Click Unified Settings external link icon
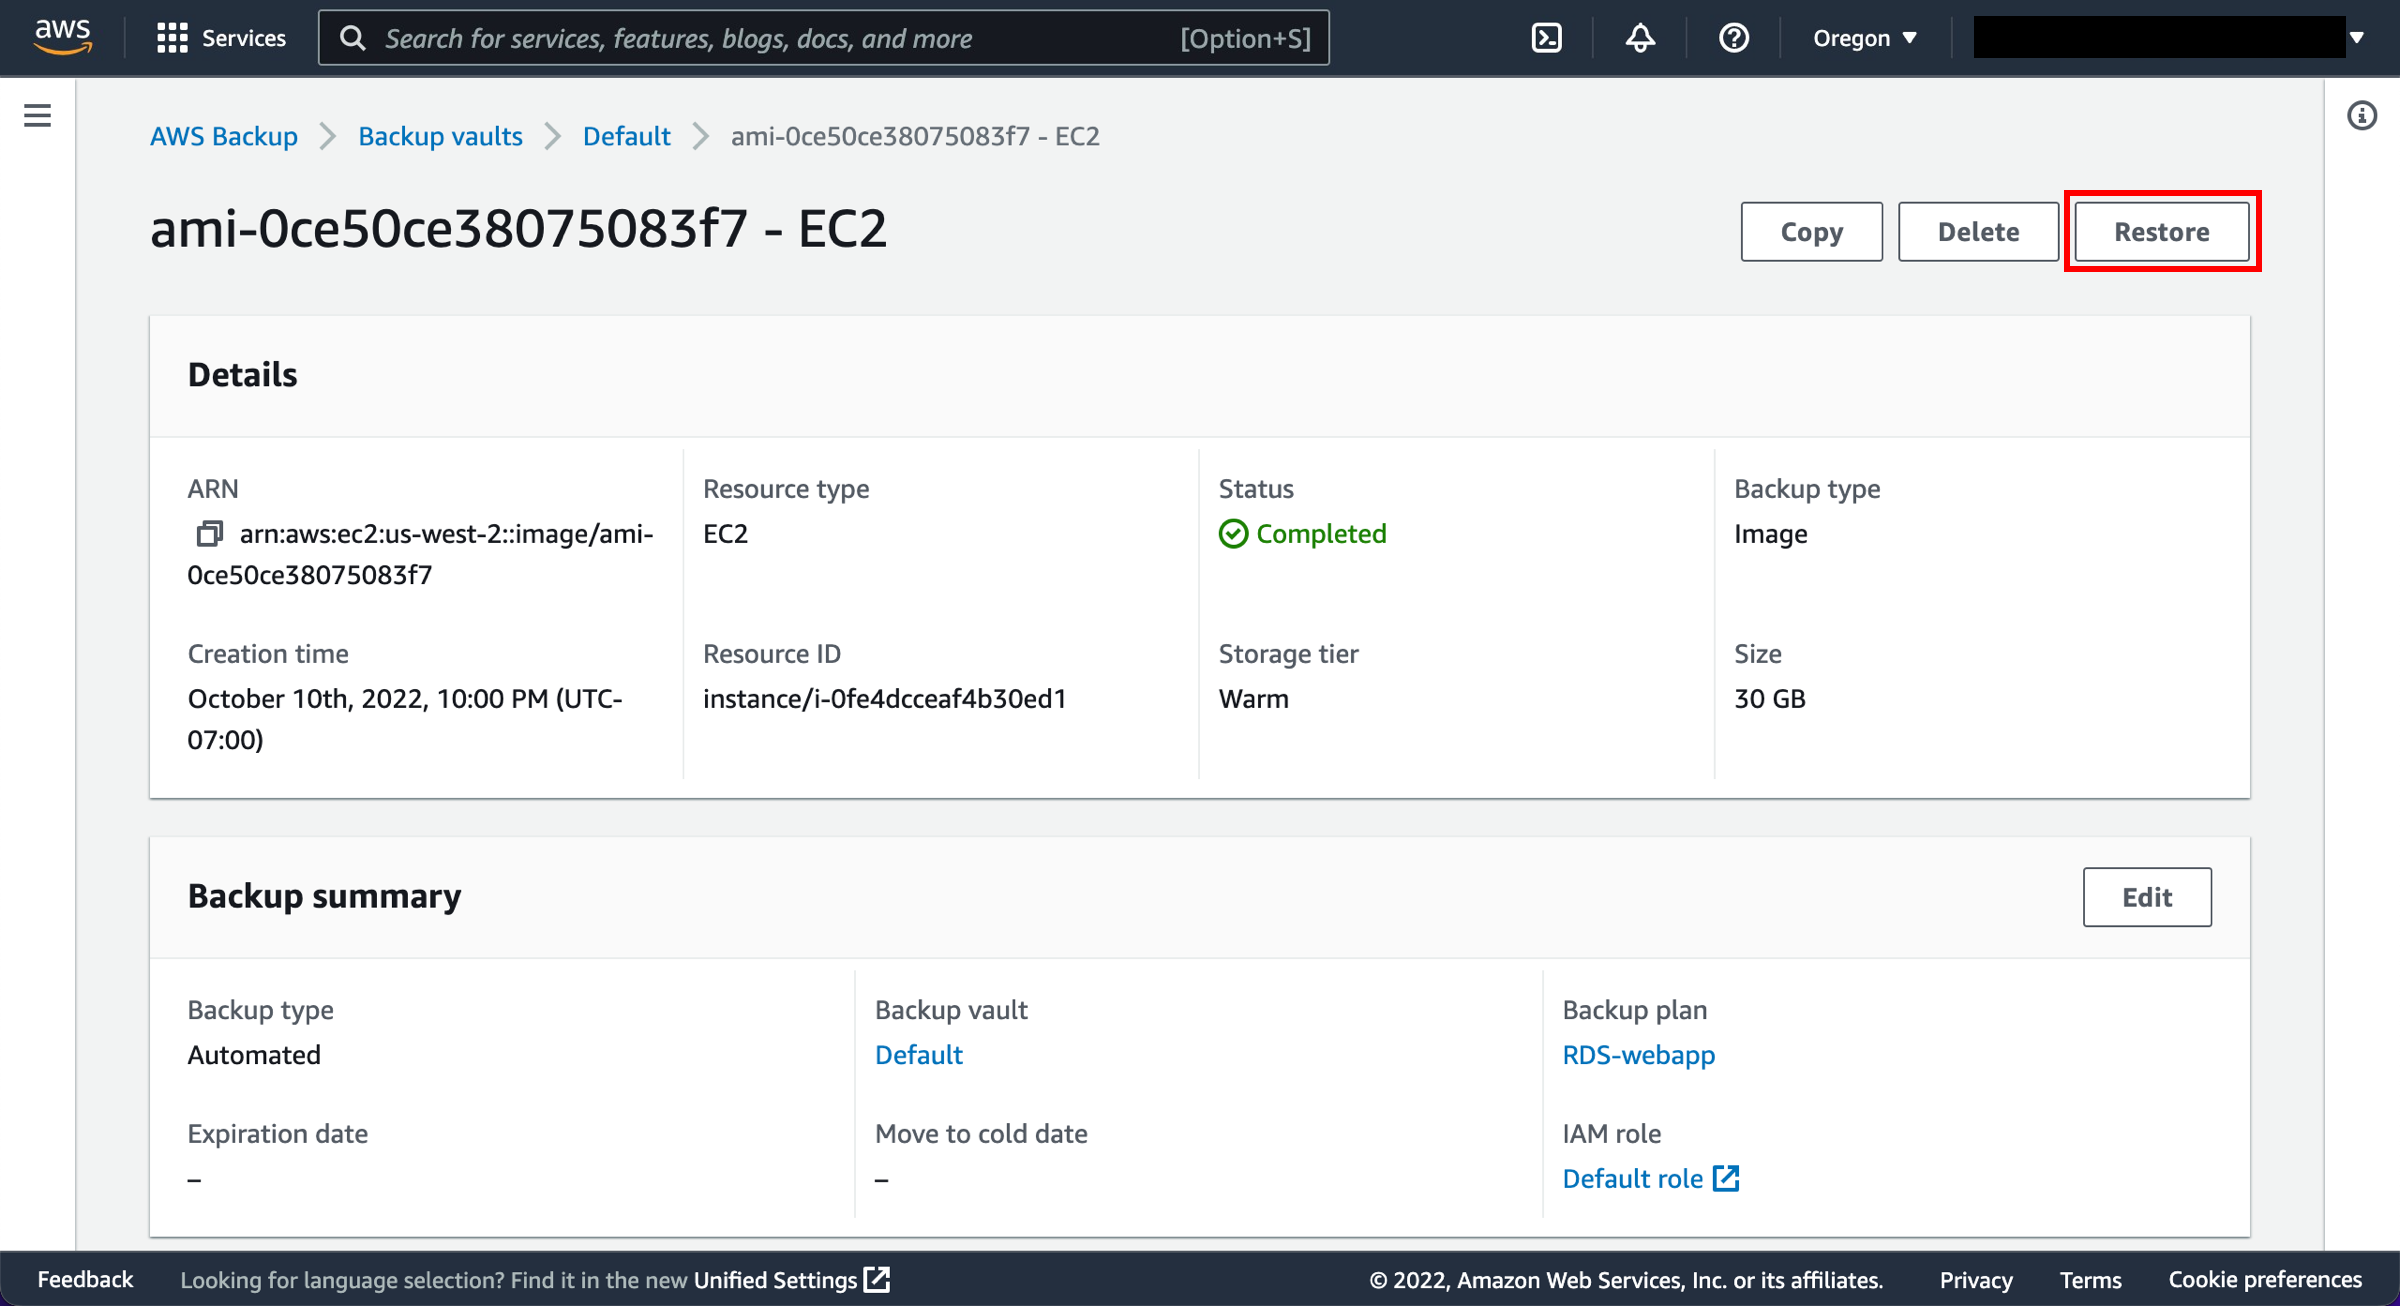This screenshot has height=1306, width=2400. click(x=877, y=1279)
